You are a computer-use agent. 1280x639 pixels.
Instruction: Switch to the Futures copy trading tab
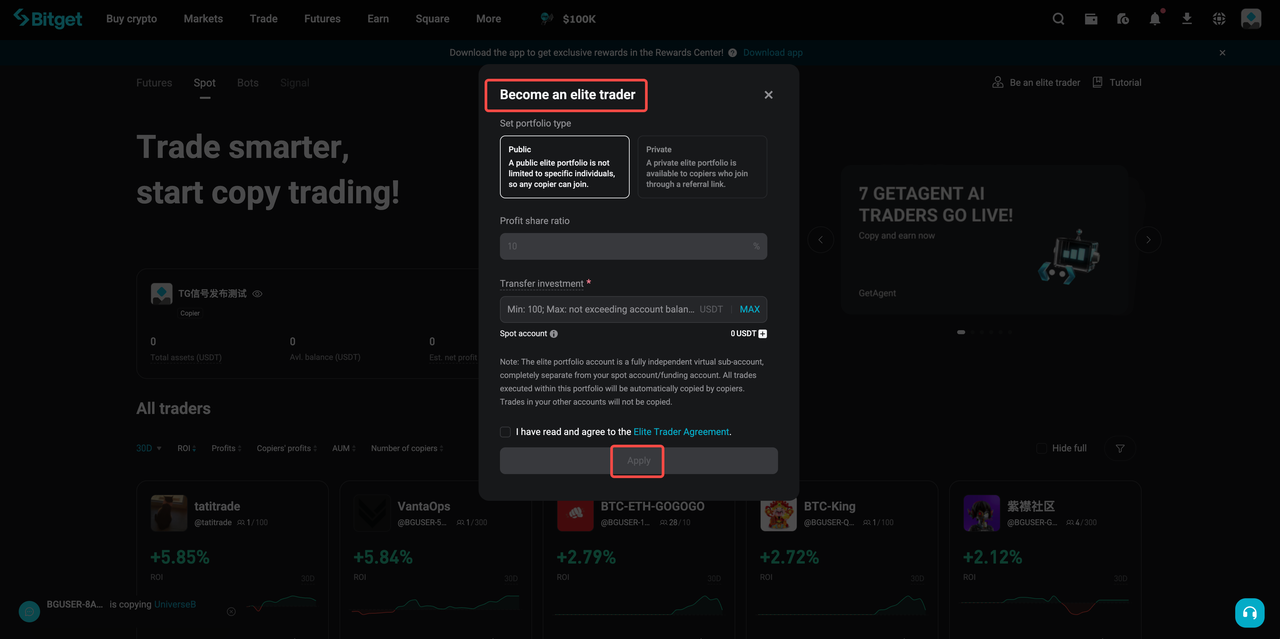pos(153,82)
